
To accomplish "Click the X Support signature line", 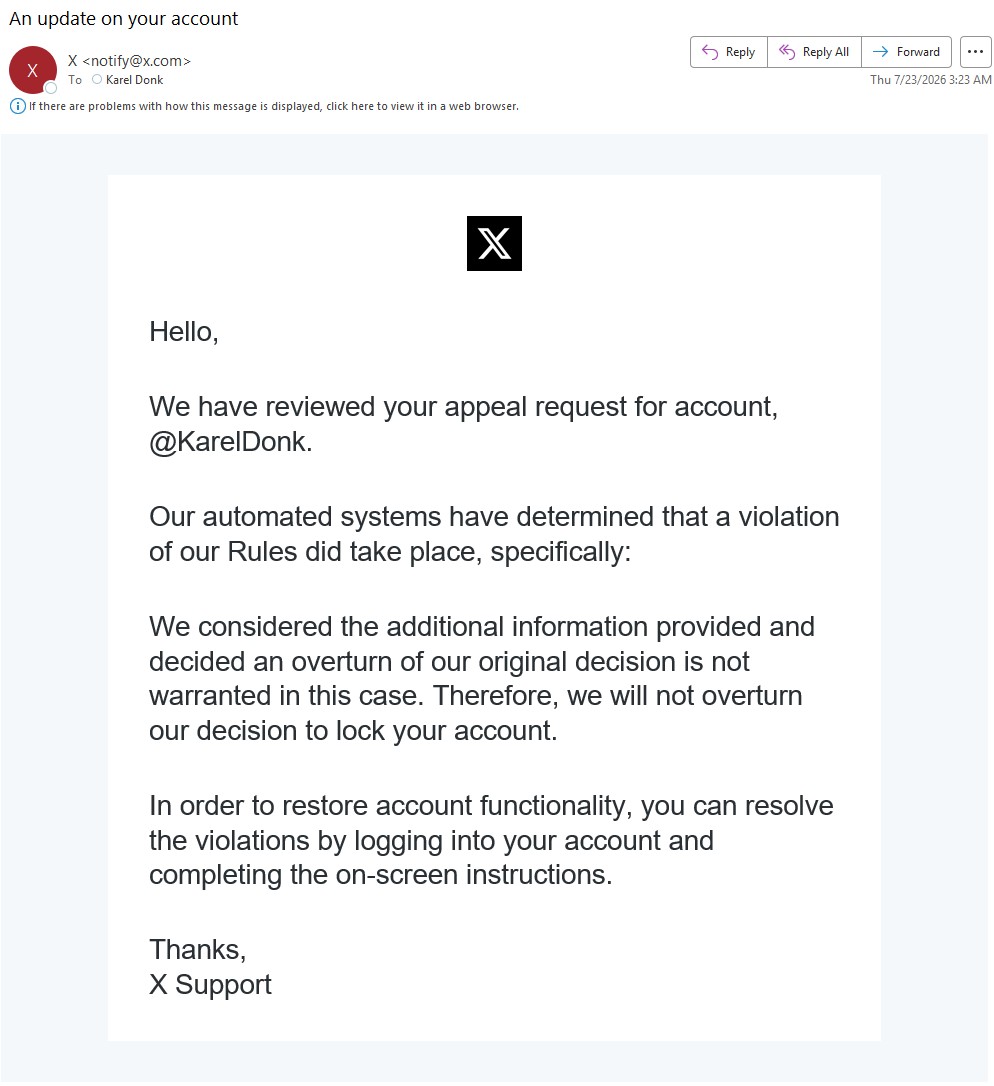I will coord(210,984).
